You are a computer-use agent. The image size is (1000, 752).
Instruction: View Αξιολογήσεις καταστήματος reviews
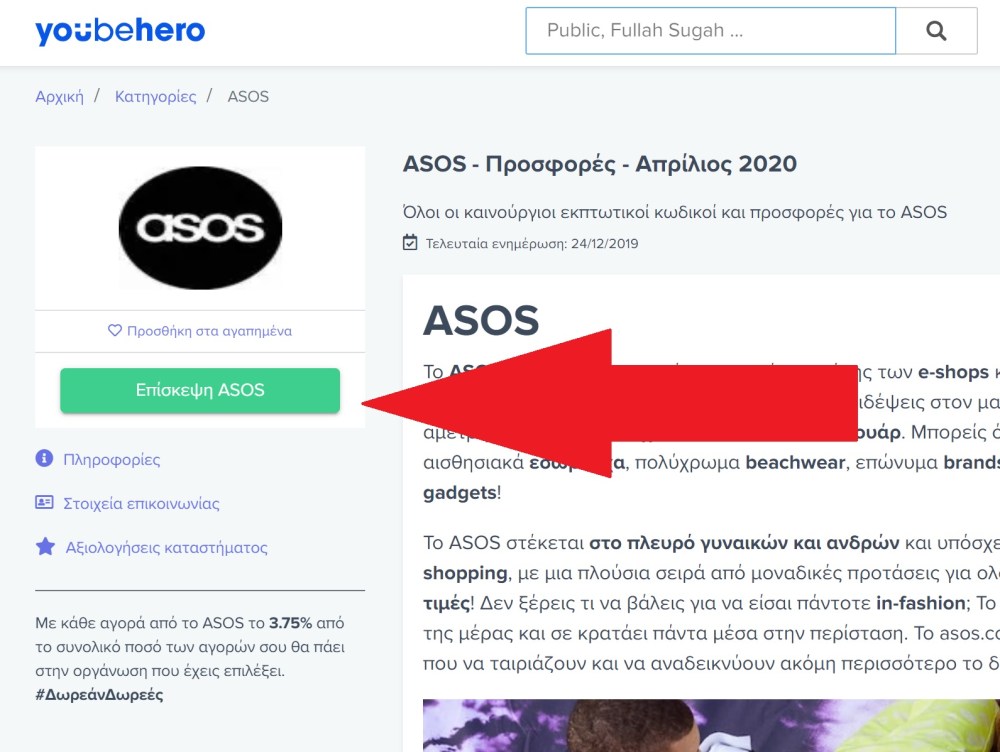166,547
